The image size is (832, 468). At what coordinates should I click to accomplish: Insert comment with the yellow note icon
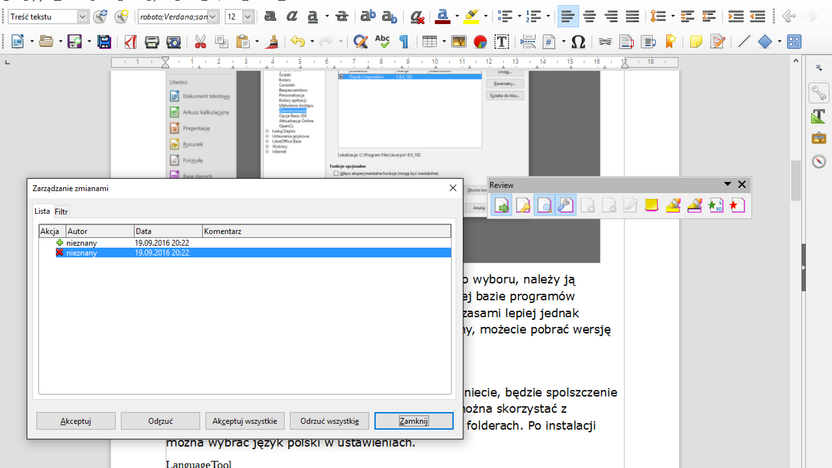coord(696,41)
